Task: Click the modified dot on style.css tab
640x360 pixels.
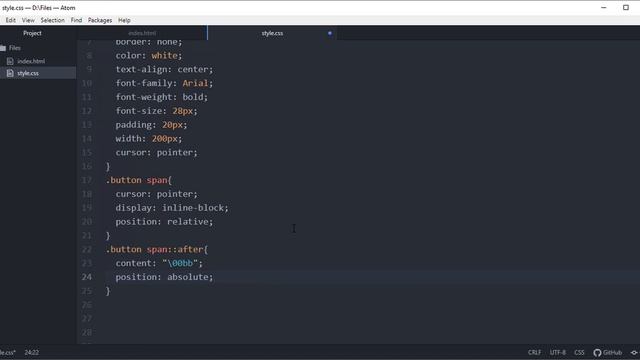Action: point(330,33)
